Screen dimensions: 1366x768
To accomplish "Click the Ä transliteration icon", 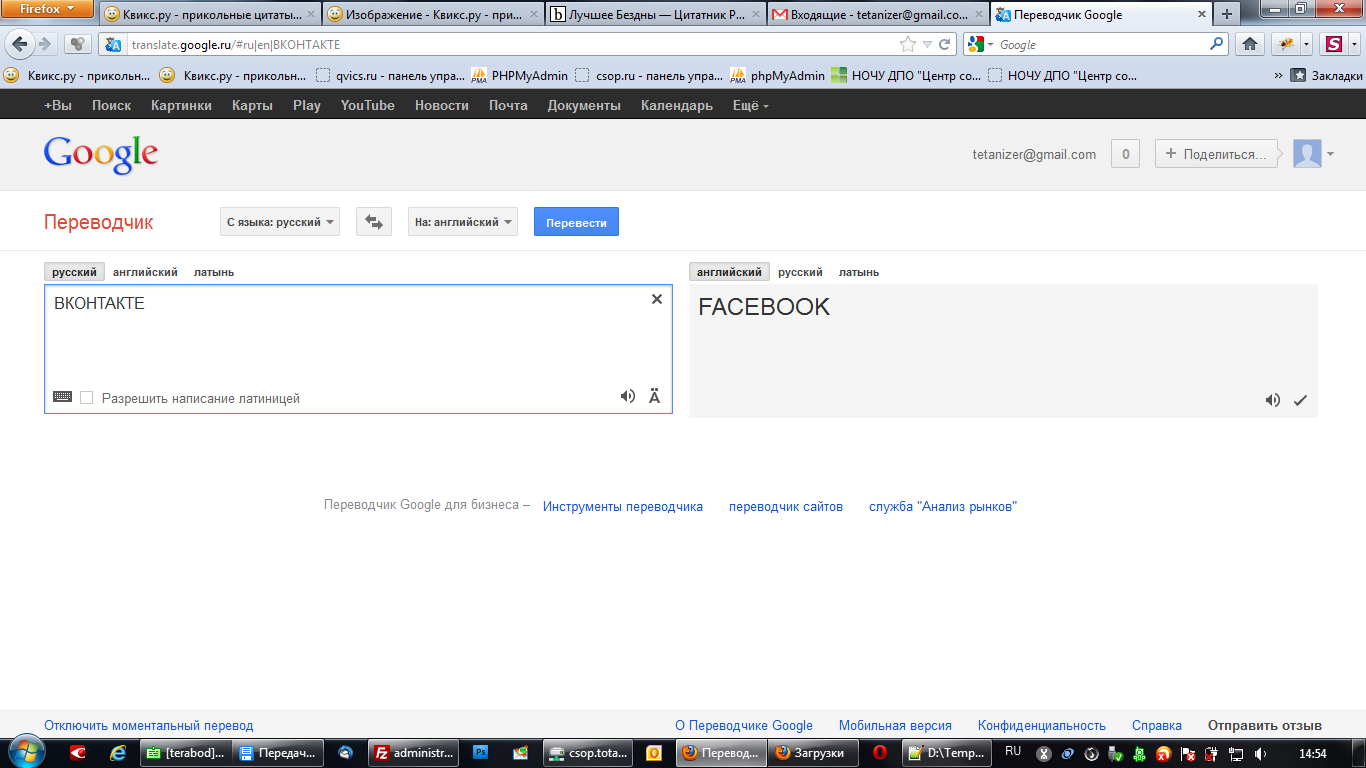I will coord(655,397).
